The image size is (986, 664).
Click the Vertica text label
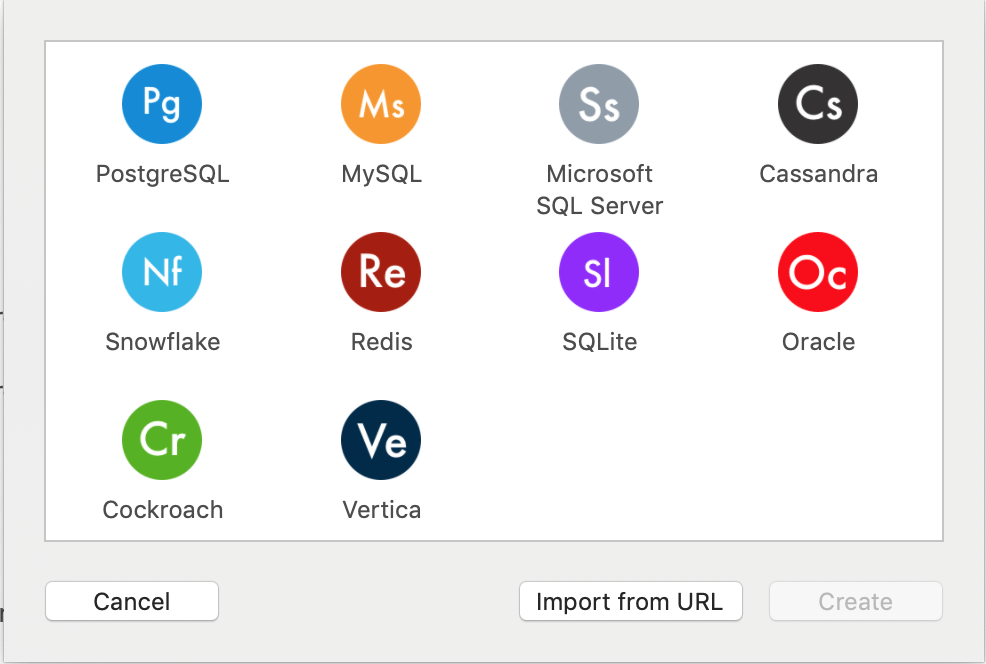click(x=381, y=510)
